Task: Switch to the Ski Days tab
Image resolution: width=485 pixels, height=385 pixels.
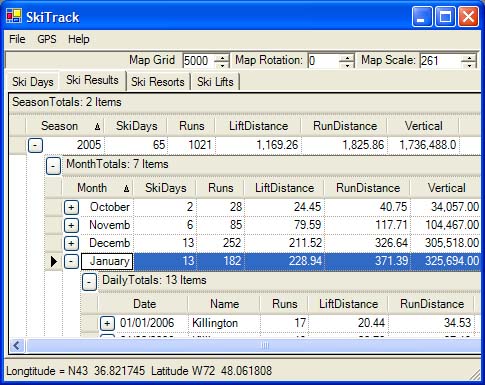Action: click(x=33, y=82)
